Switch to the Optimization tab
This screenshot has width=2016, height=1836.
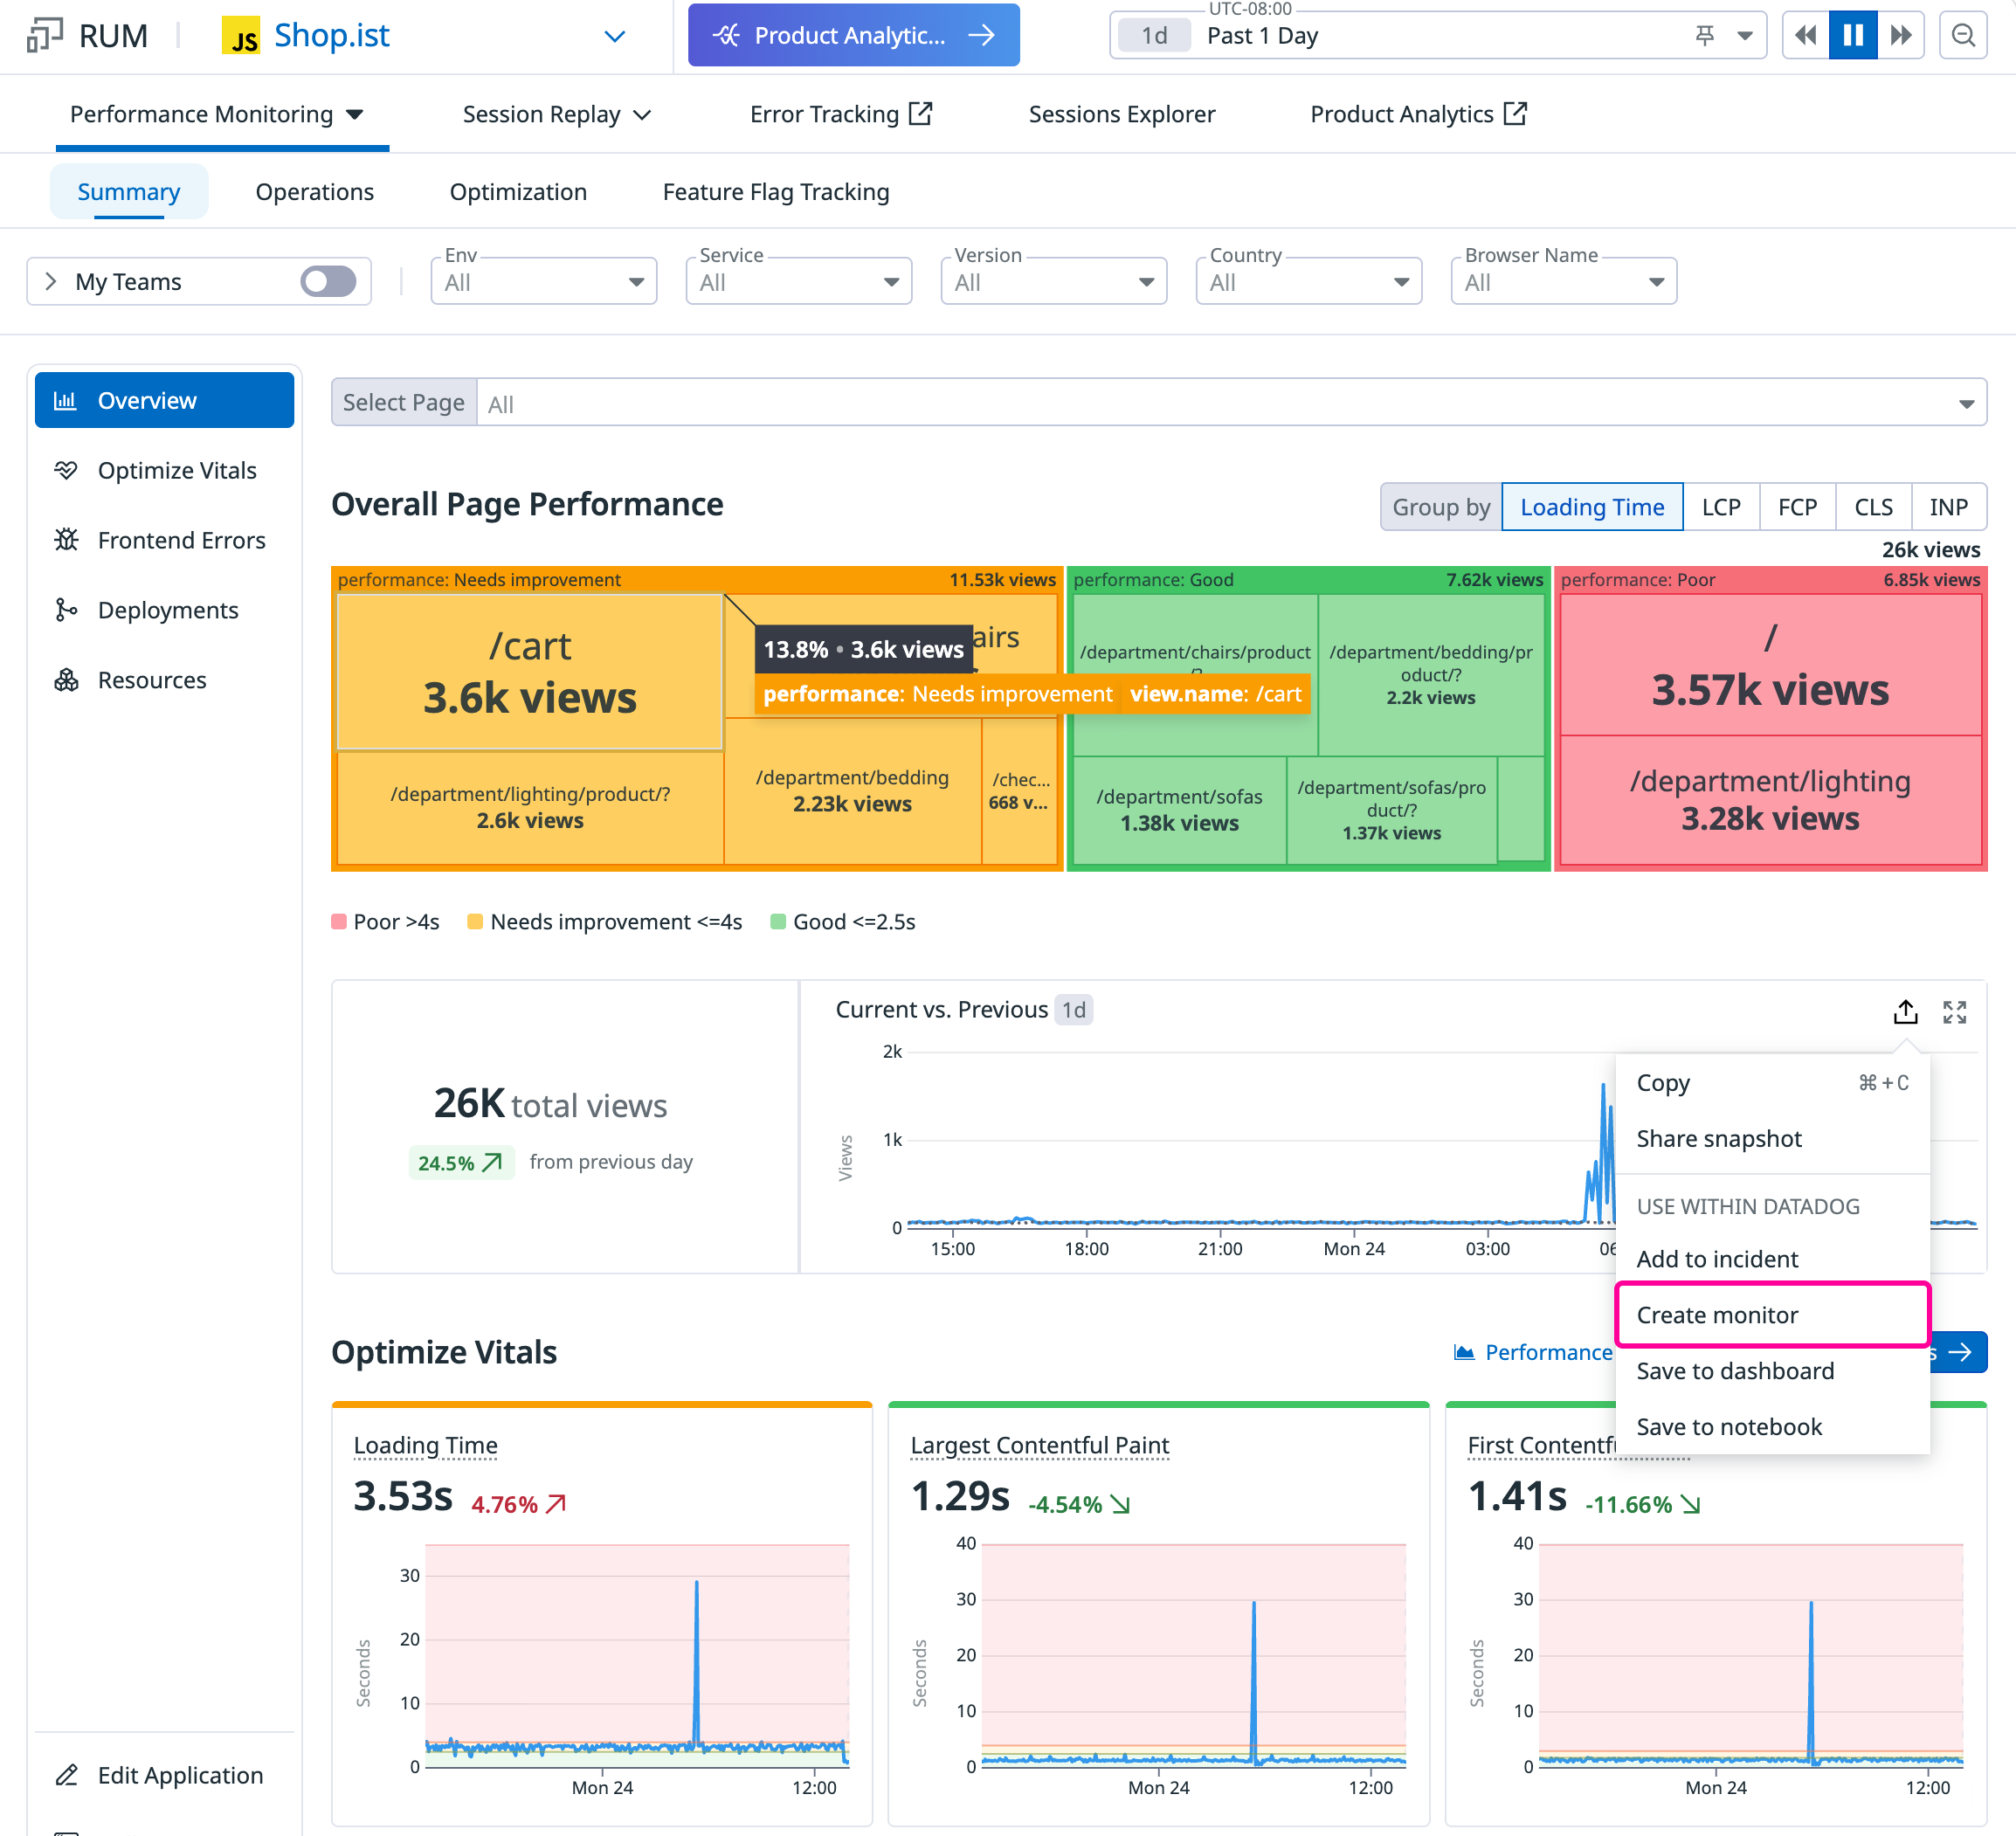point(518,192)
